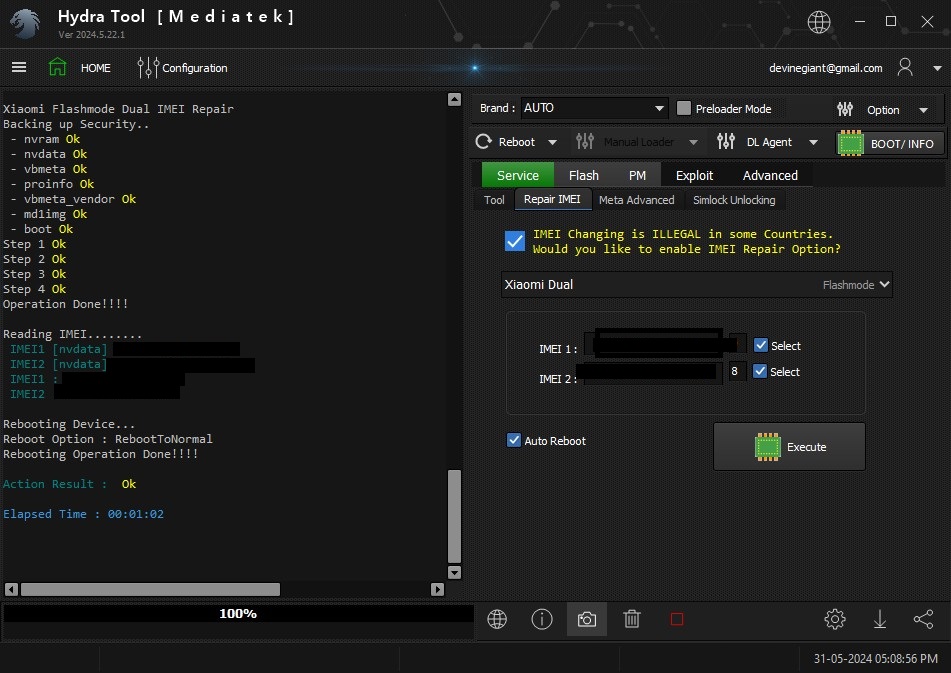Click the Execute button
The height and width of the screenshot is (673, 951).
pos(789,447)
